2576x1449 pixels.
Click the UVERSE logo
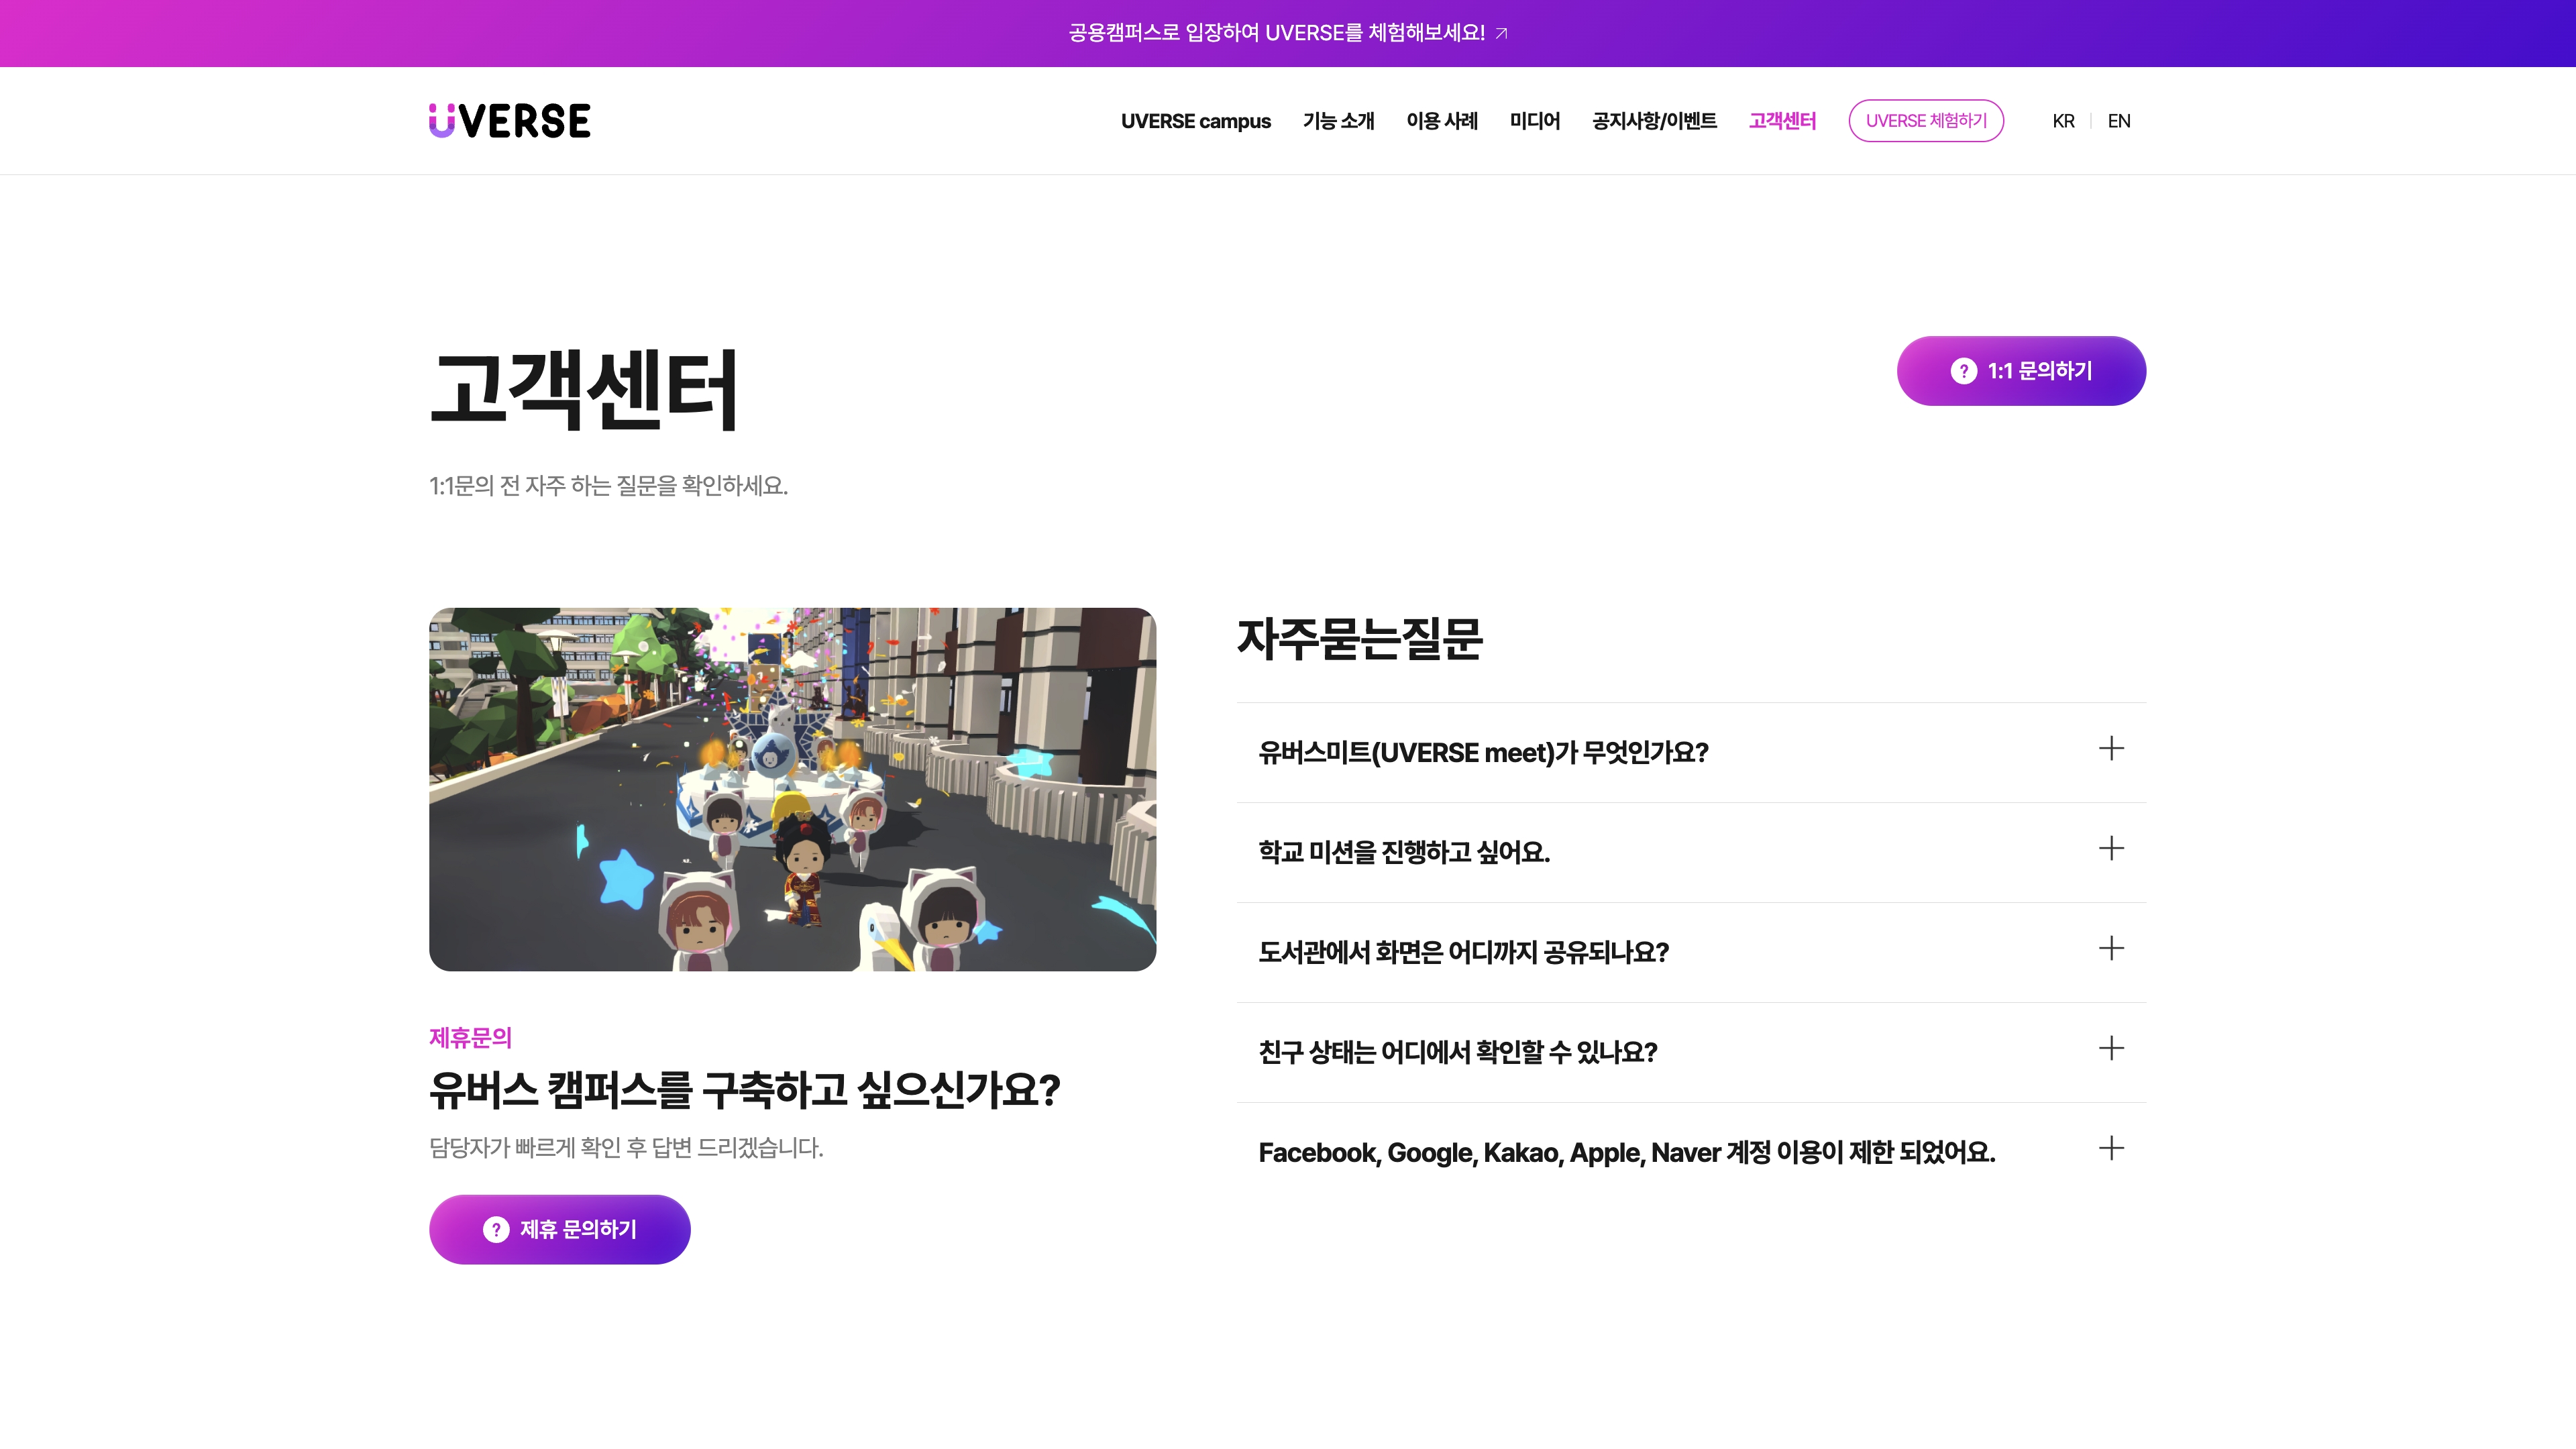[510, 121]
